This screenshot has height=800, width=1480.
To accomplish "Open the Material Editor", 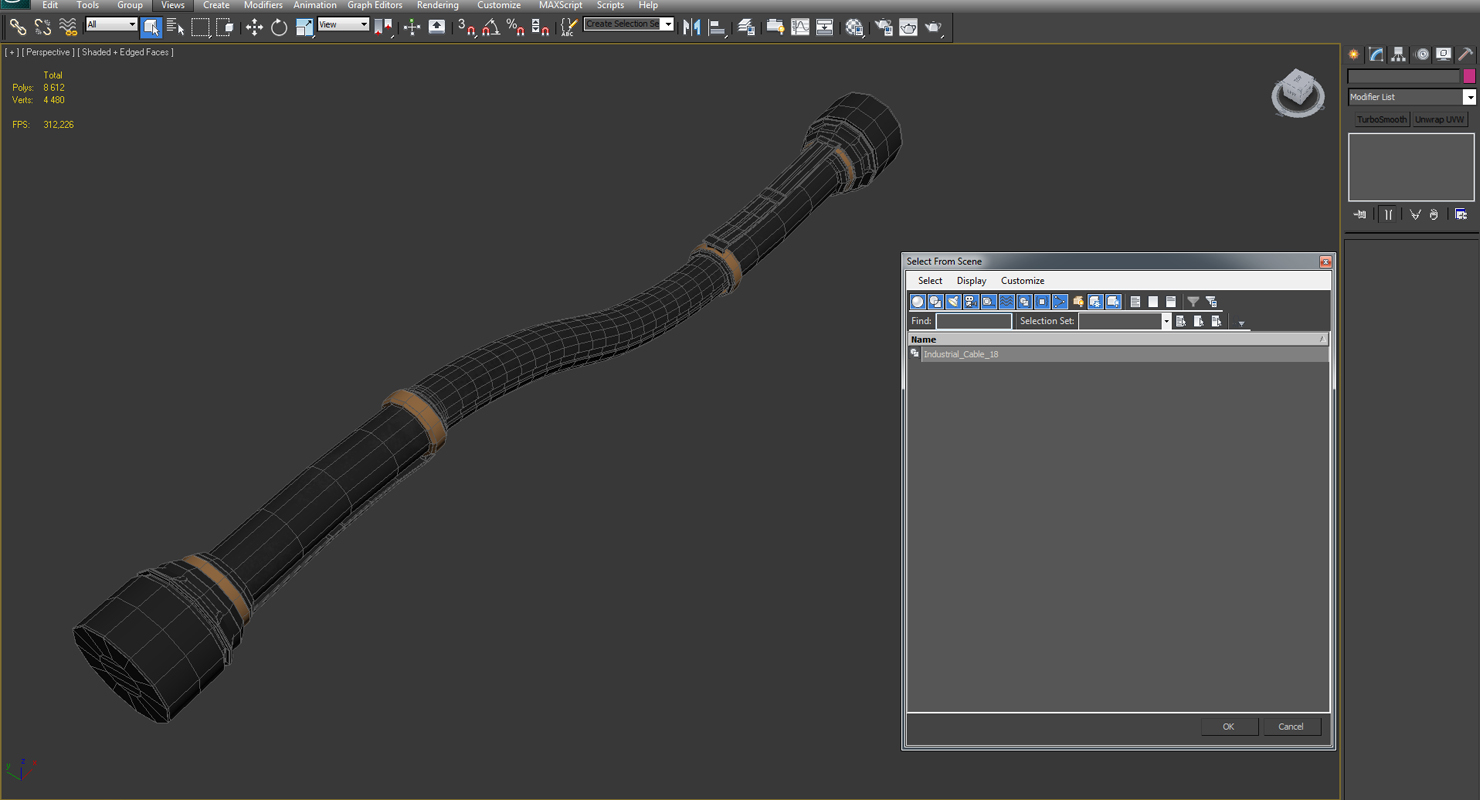I will tap(854, 27).
